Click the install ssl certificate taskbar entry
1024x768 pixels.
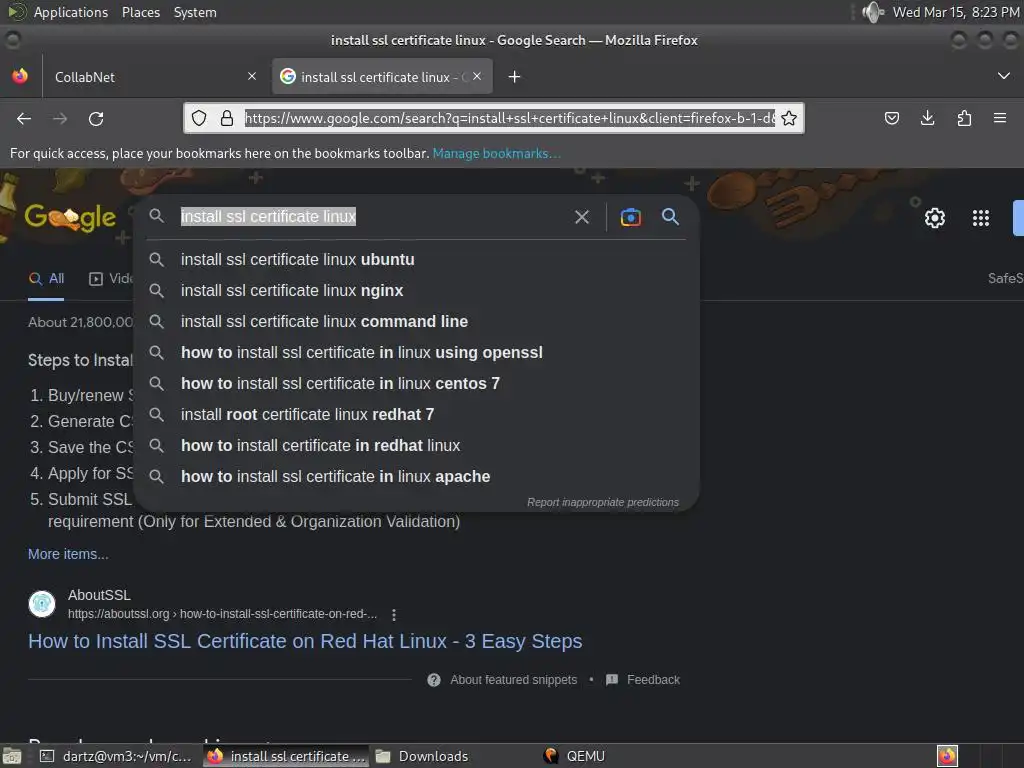tap(286, 756)
